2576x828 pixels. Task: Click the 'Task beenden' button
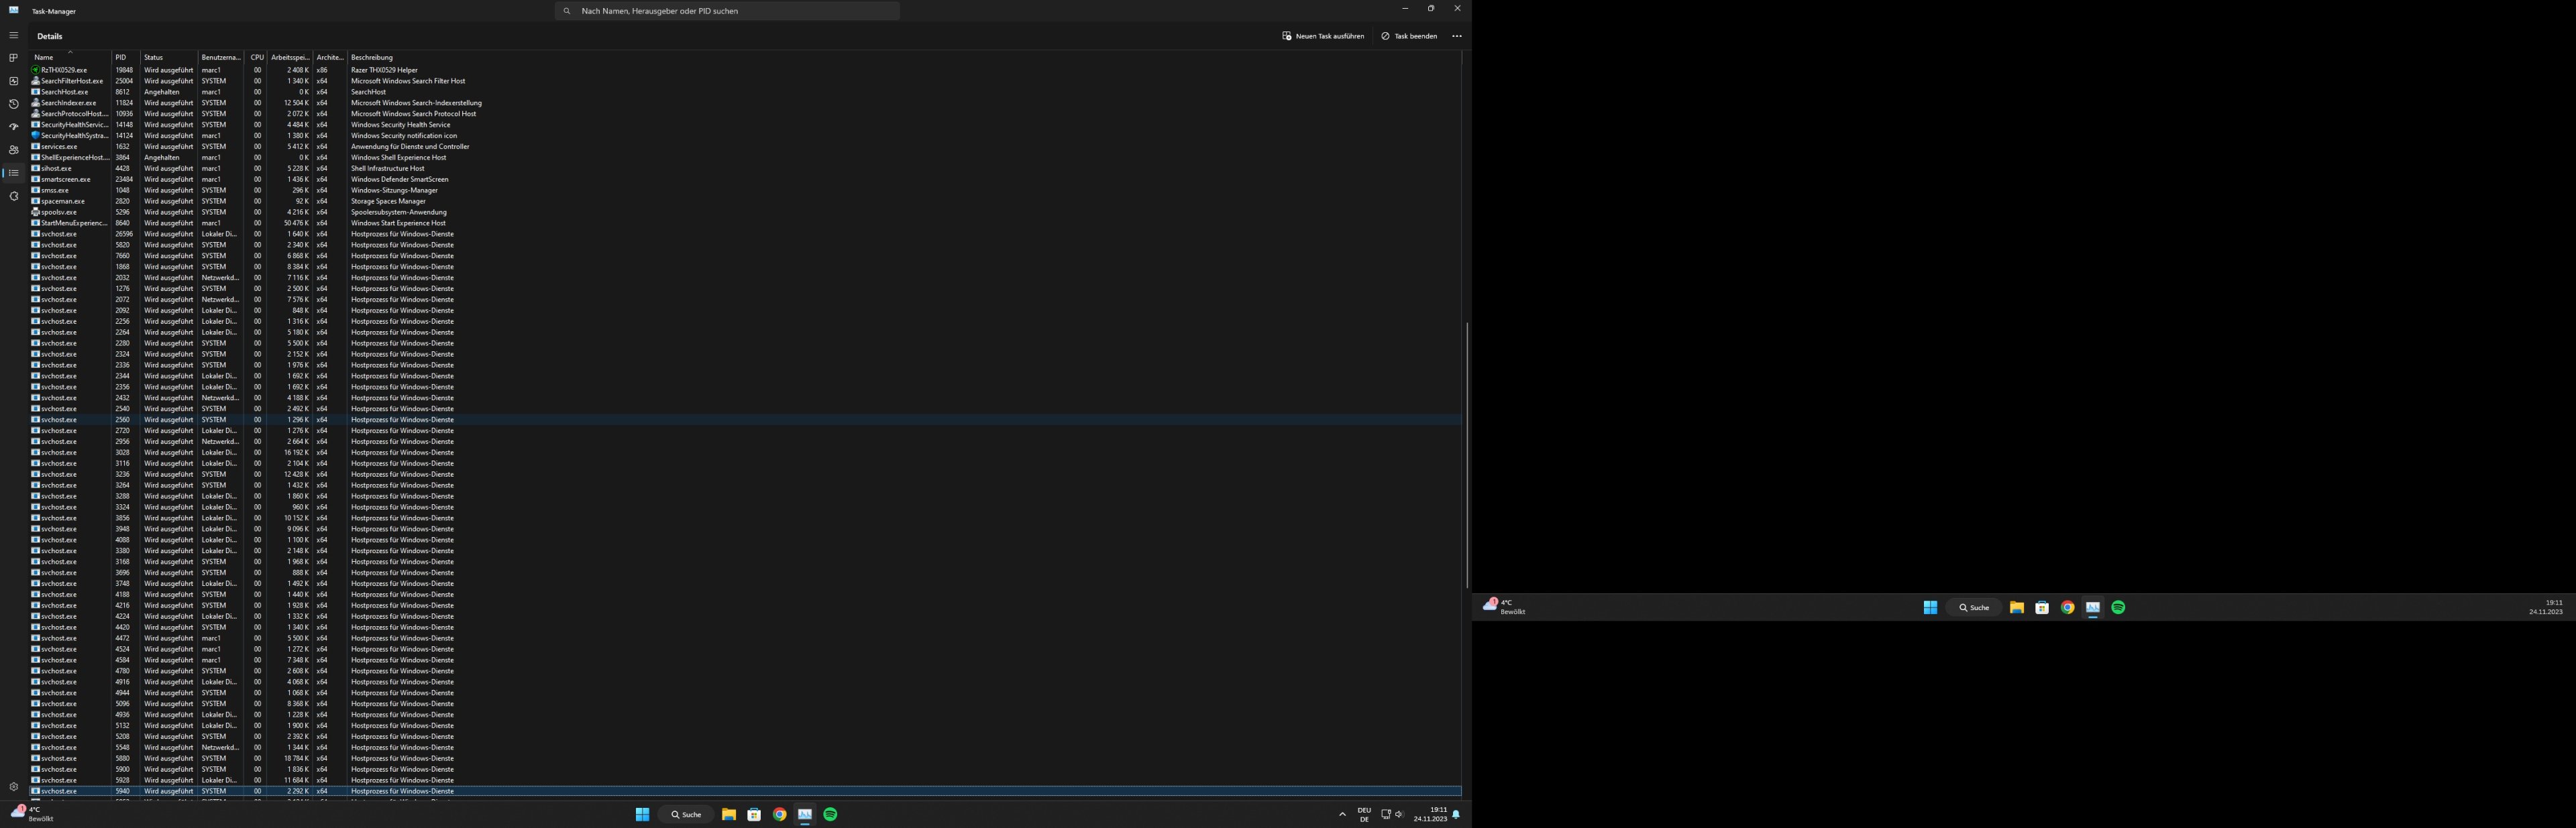pyautogui.click(x=1409, y=36)
